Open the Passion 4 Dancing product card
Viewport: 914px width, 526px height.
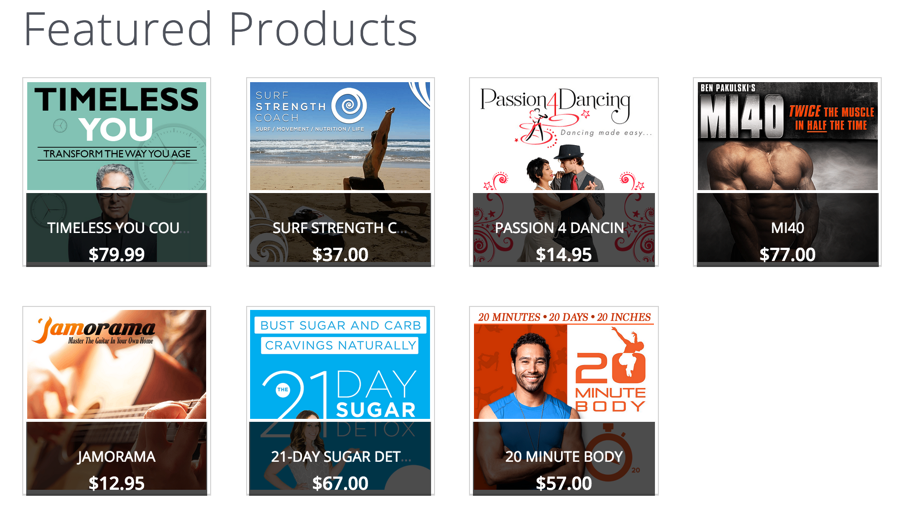tap(564, 172)
